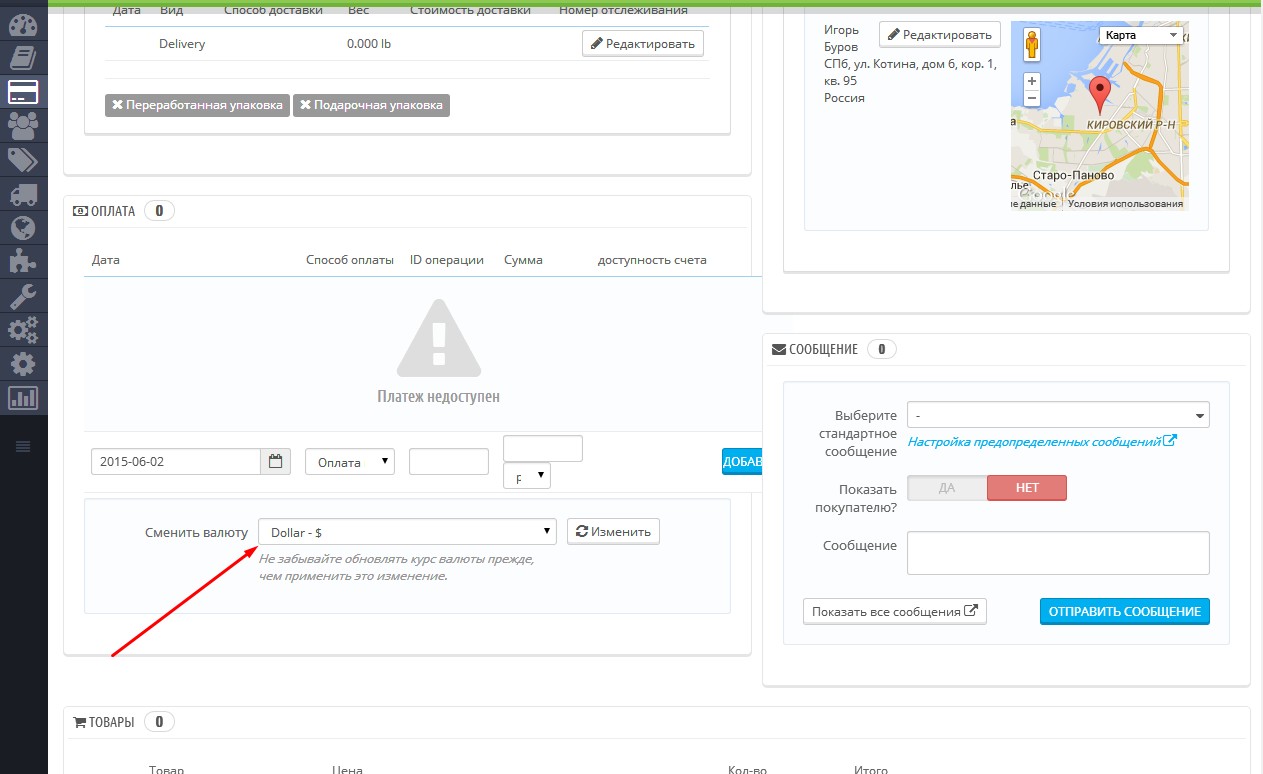The image size is (1263, 774).
Task: Click 'Редактировать' next to the customer address
Action: [940, 34]
